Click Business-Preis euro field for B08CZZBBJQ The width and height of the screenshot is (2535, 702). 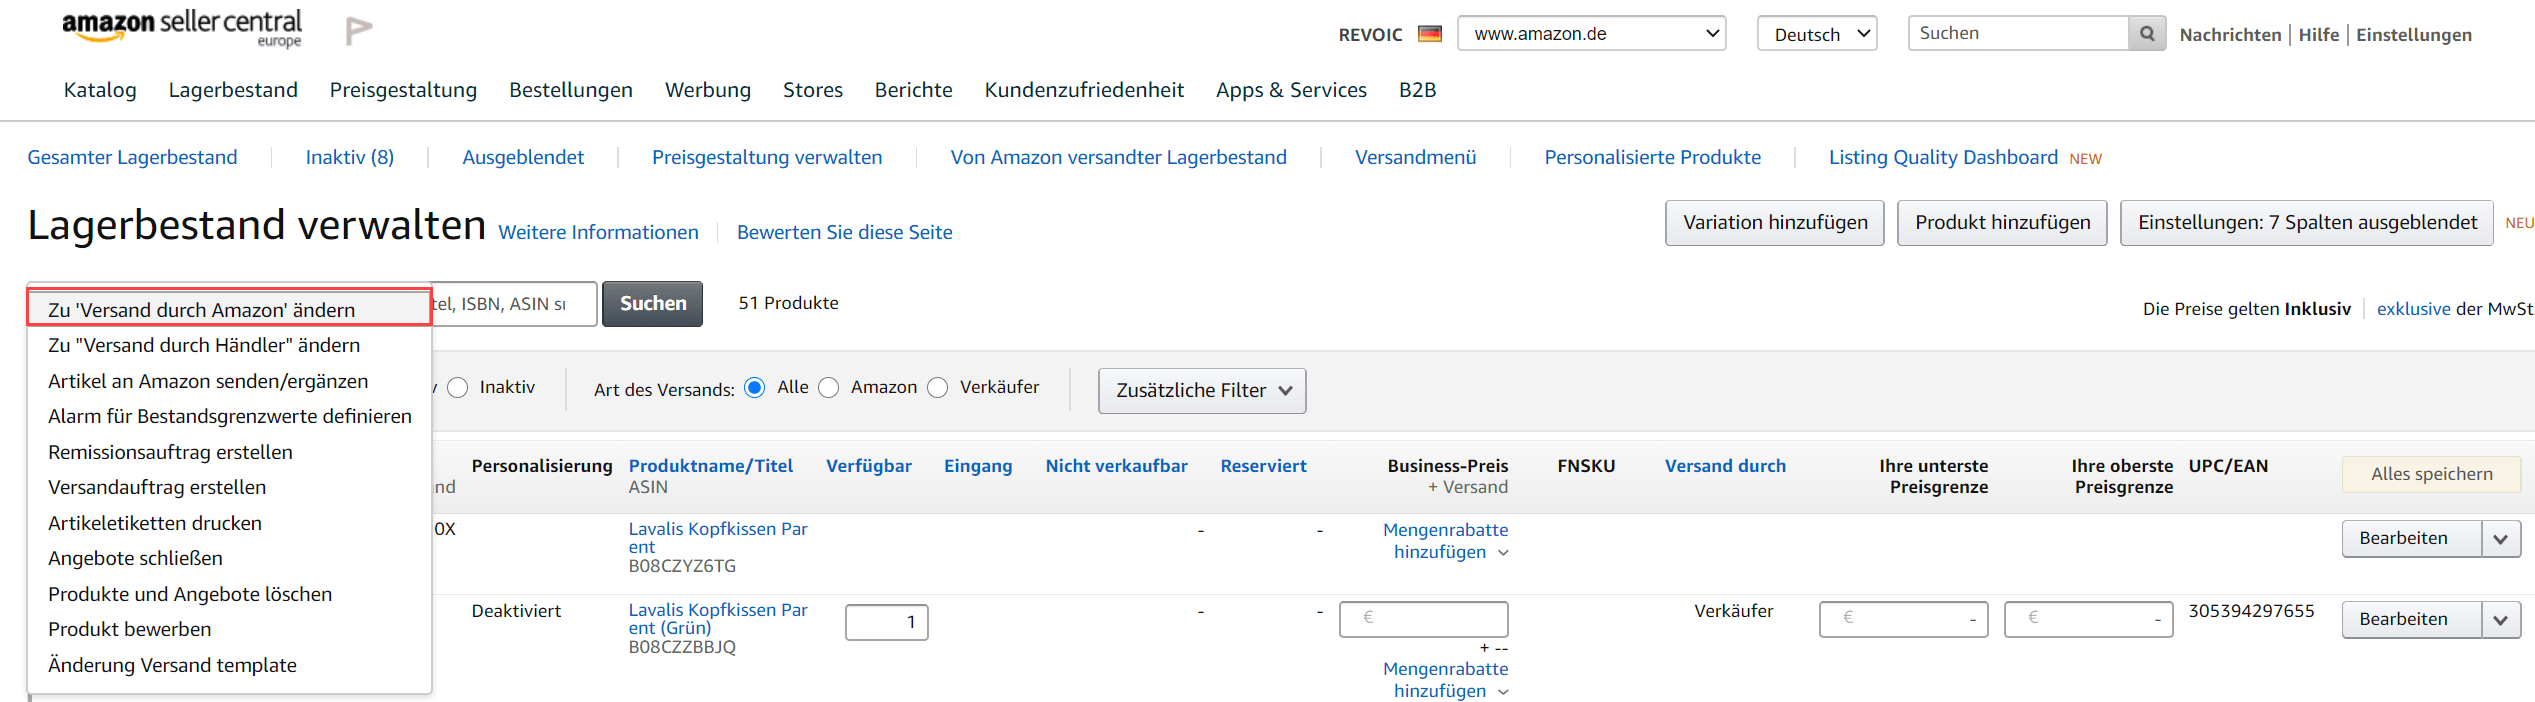click(x=1423, y=619)
